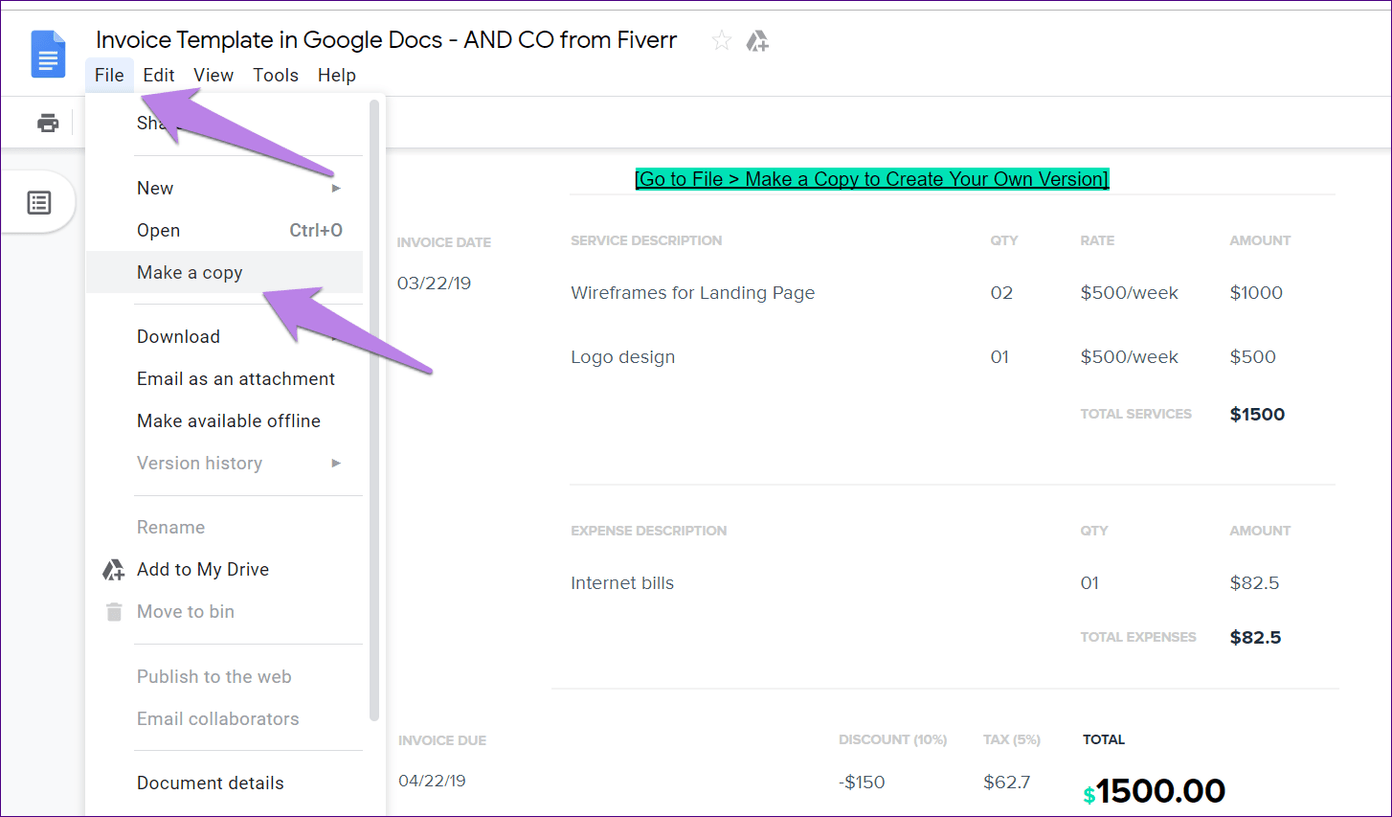Click the TOTAL EXPENSES label
This screenshot has width=1392, height=817.
[1138, 637]
